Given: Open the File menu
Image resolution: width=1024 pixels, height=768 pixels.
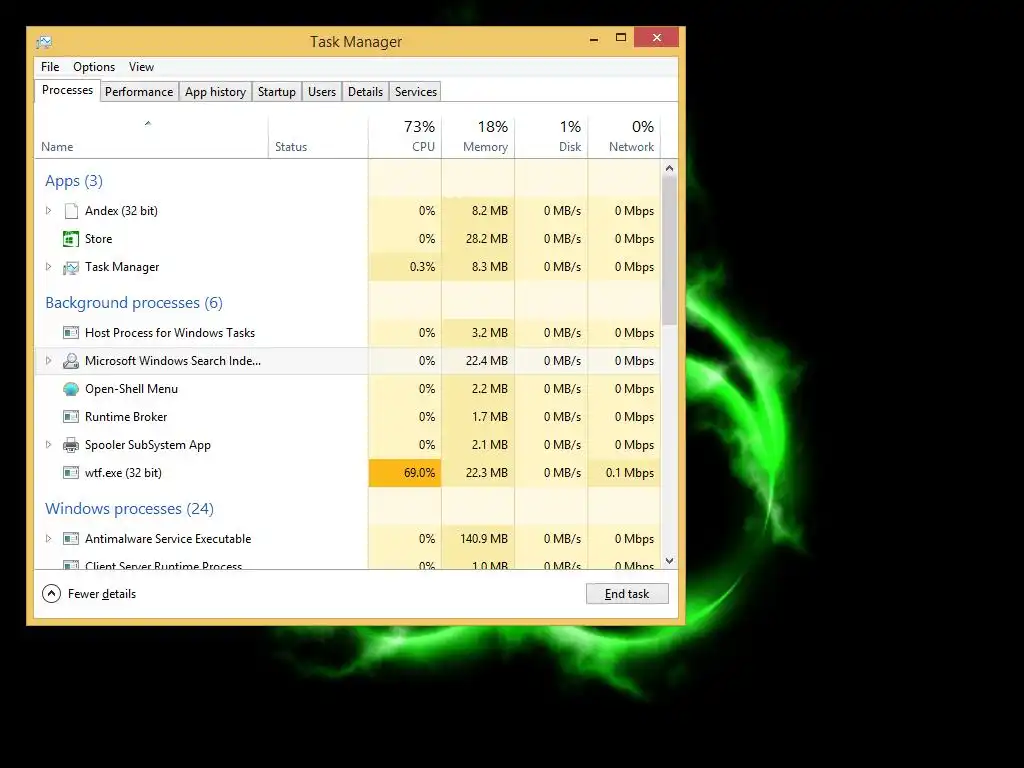Looking at the screenshot, I should (x=50, y=67).
